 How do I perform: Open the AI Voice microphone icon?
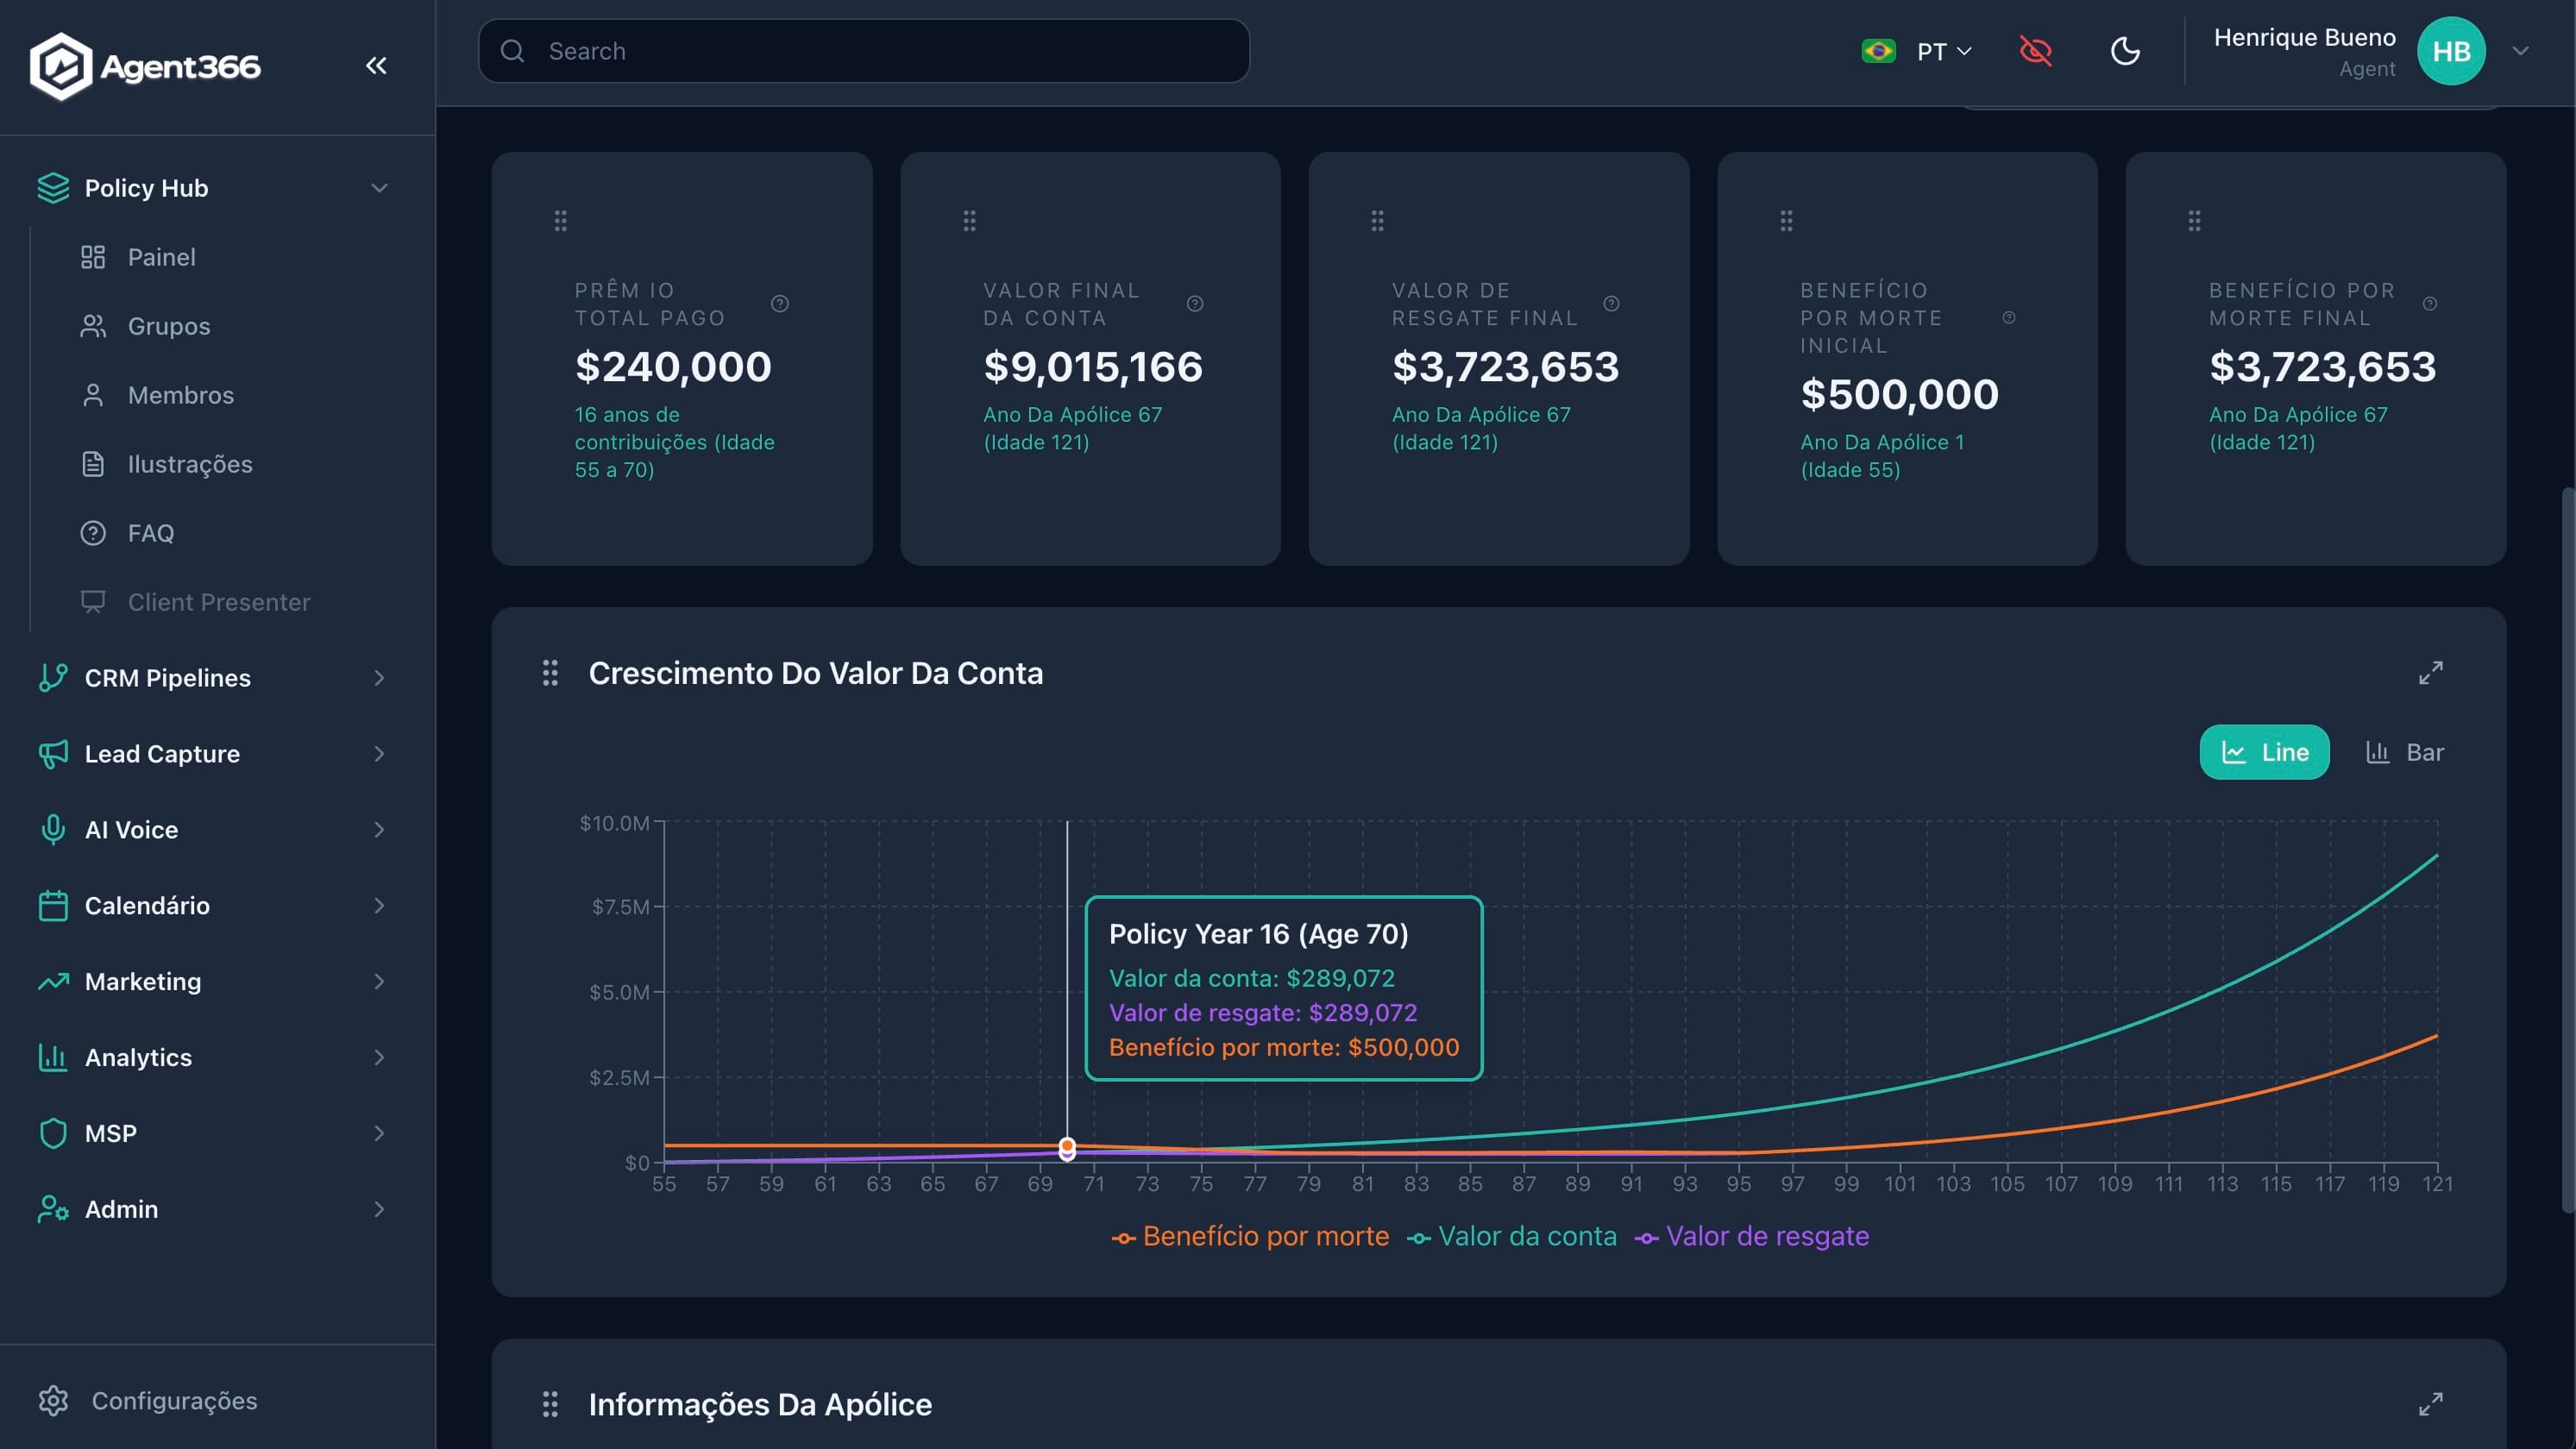click(x=53, y=829)
